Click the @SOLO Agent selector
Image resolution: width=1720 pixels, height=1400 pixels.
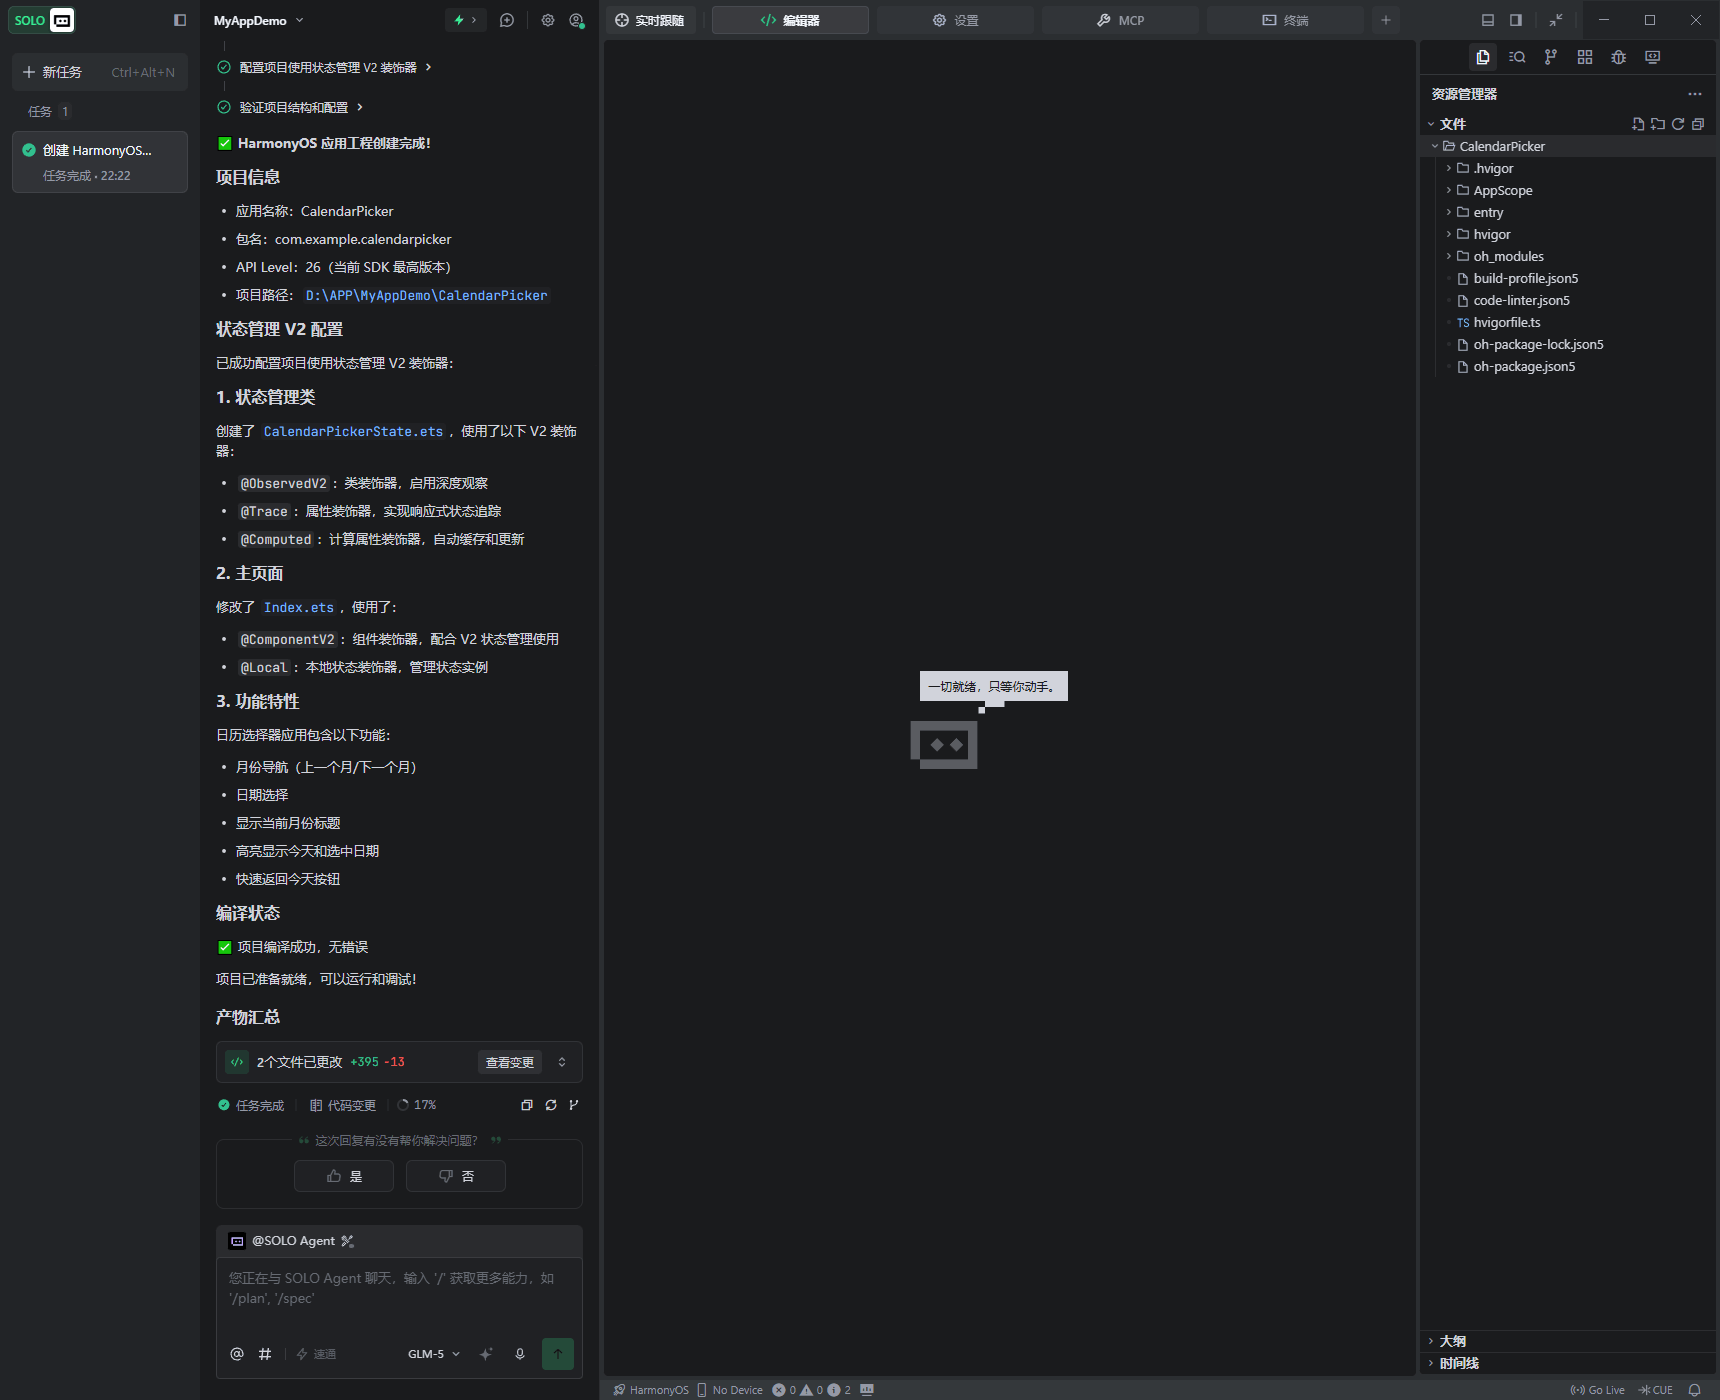coord(292,1241)
